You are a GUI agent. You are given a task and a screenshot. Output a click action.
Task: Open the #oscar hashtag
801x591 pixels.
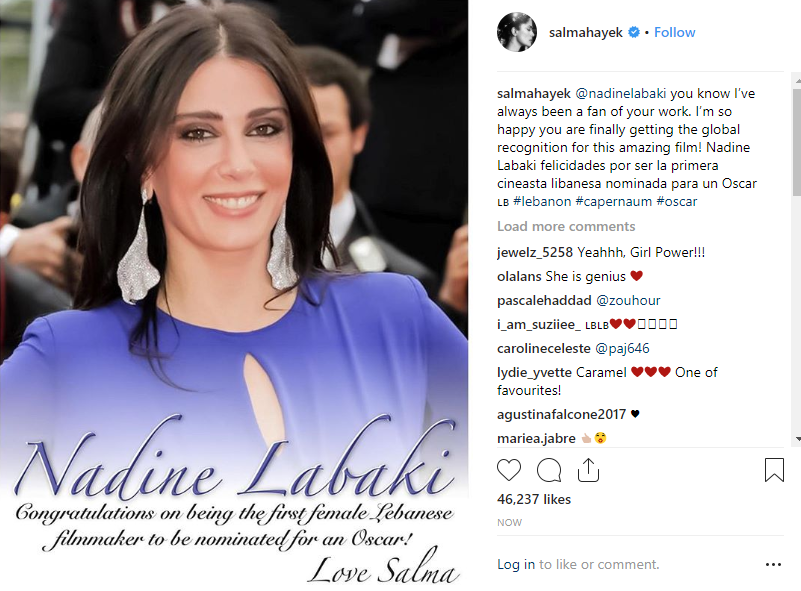coord(676,201)
